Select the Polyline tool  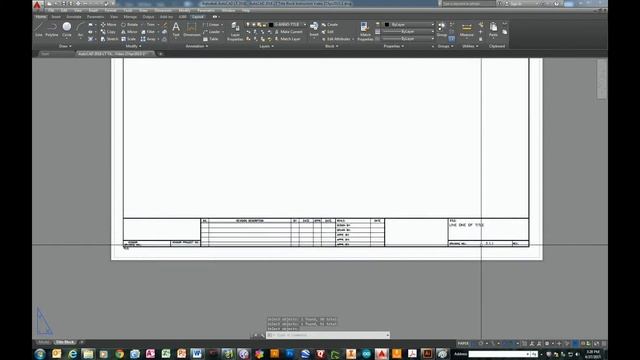[x=52, y=29]
